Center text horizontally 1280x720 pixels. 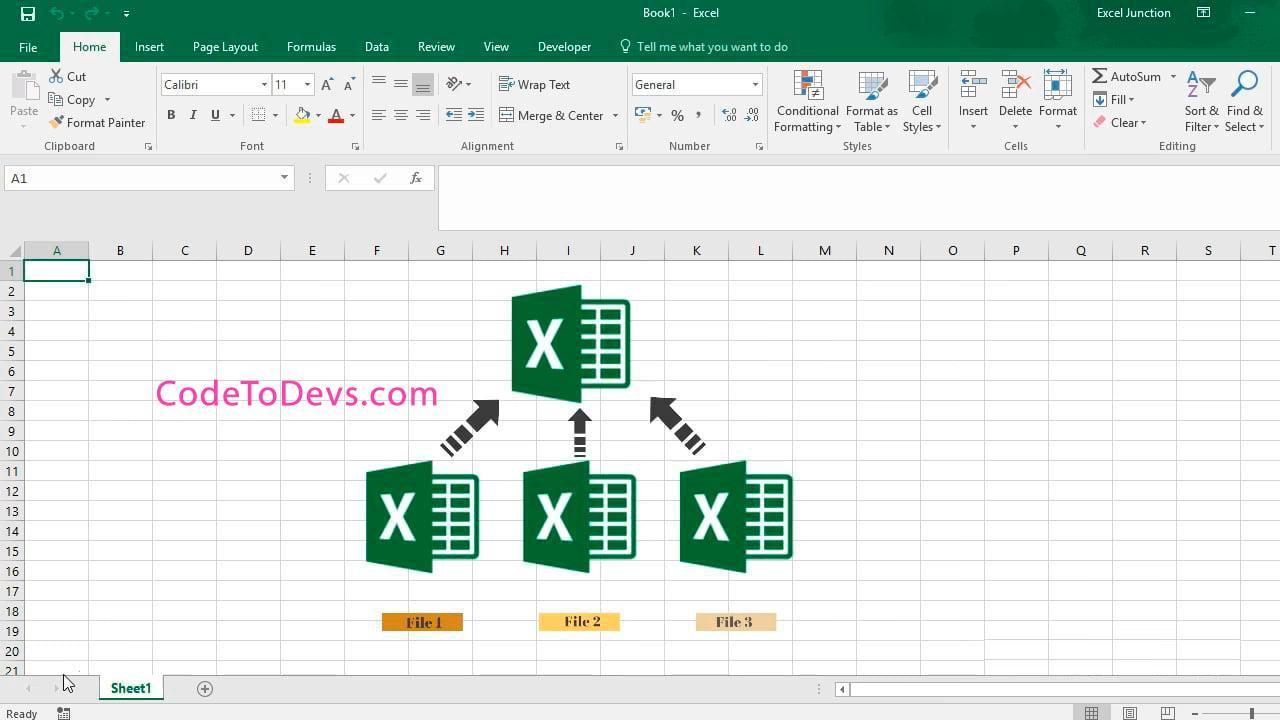coord(400,115)
